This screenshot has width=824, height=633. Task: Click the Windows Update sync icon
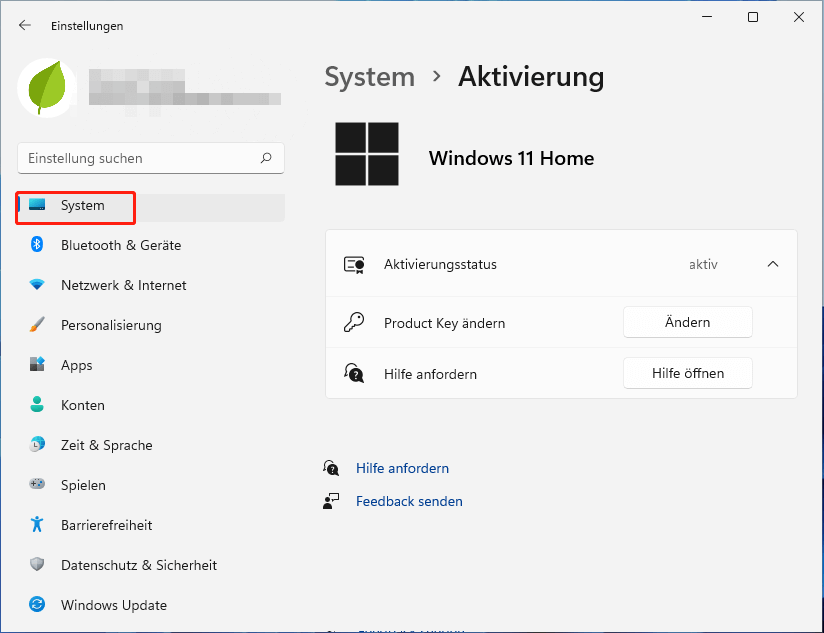pyautogui.click(x=37, y=605)
